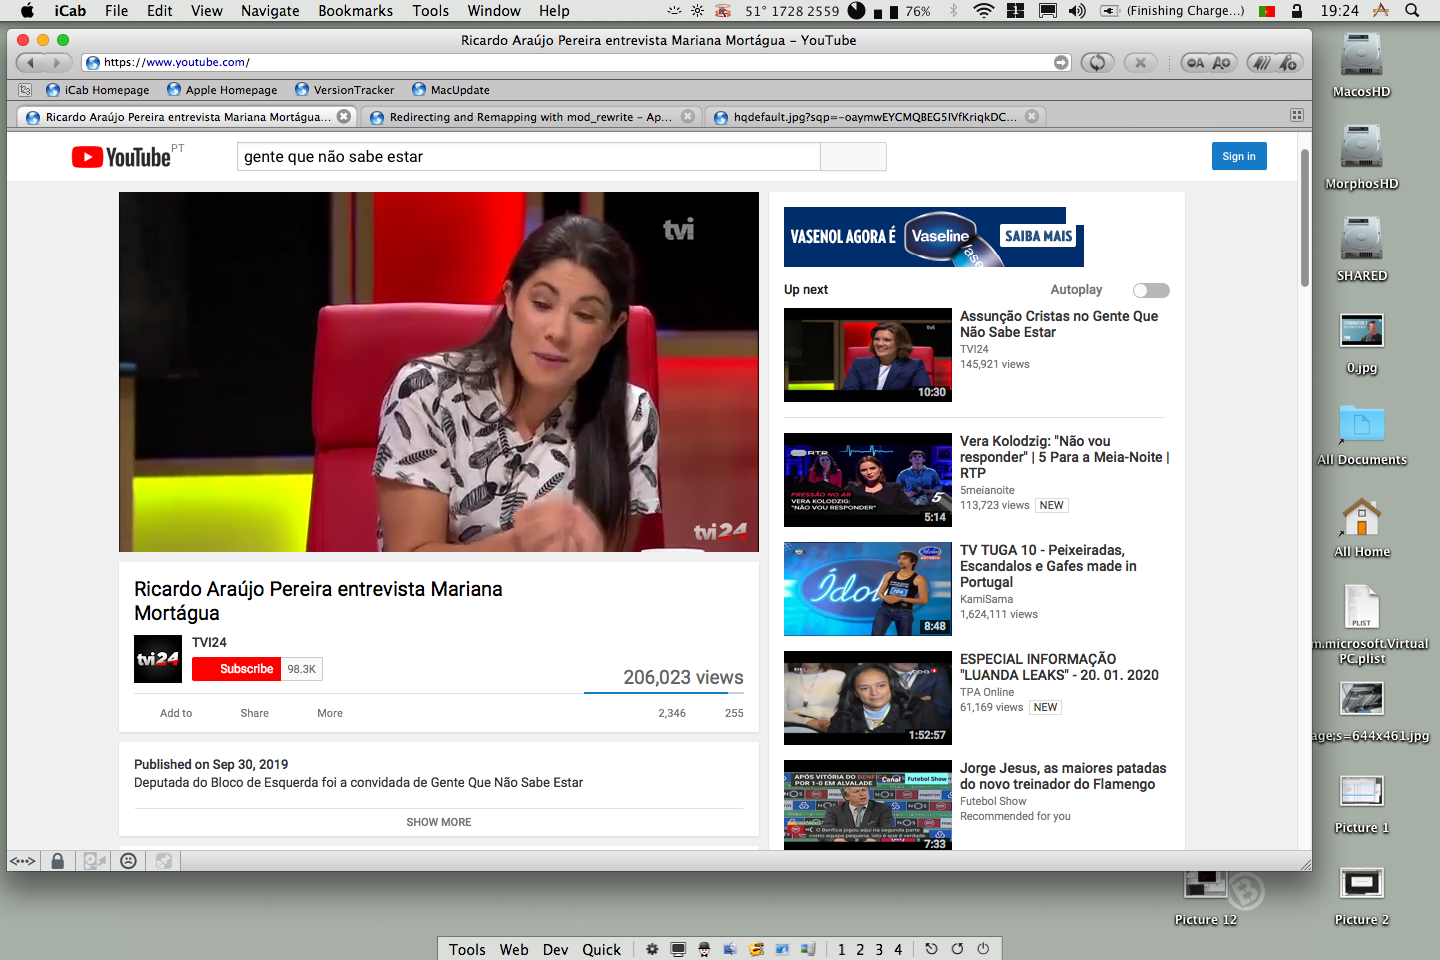
Task: Open the iCab Homepage bookmark
Action: 98,90
